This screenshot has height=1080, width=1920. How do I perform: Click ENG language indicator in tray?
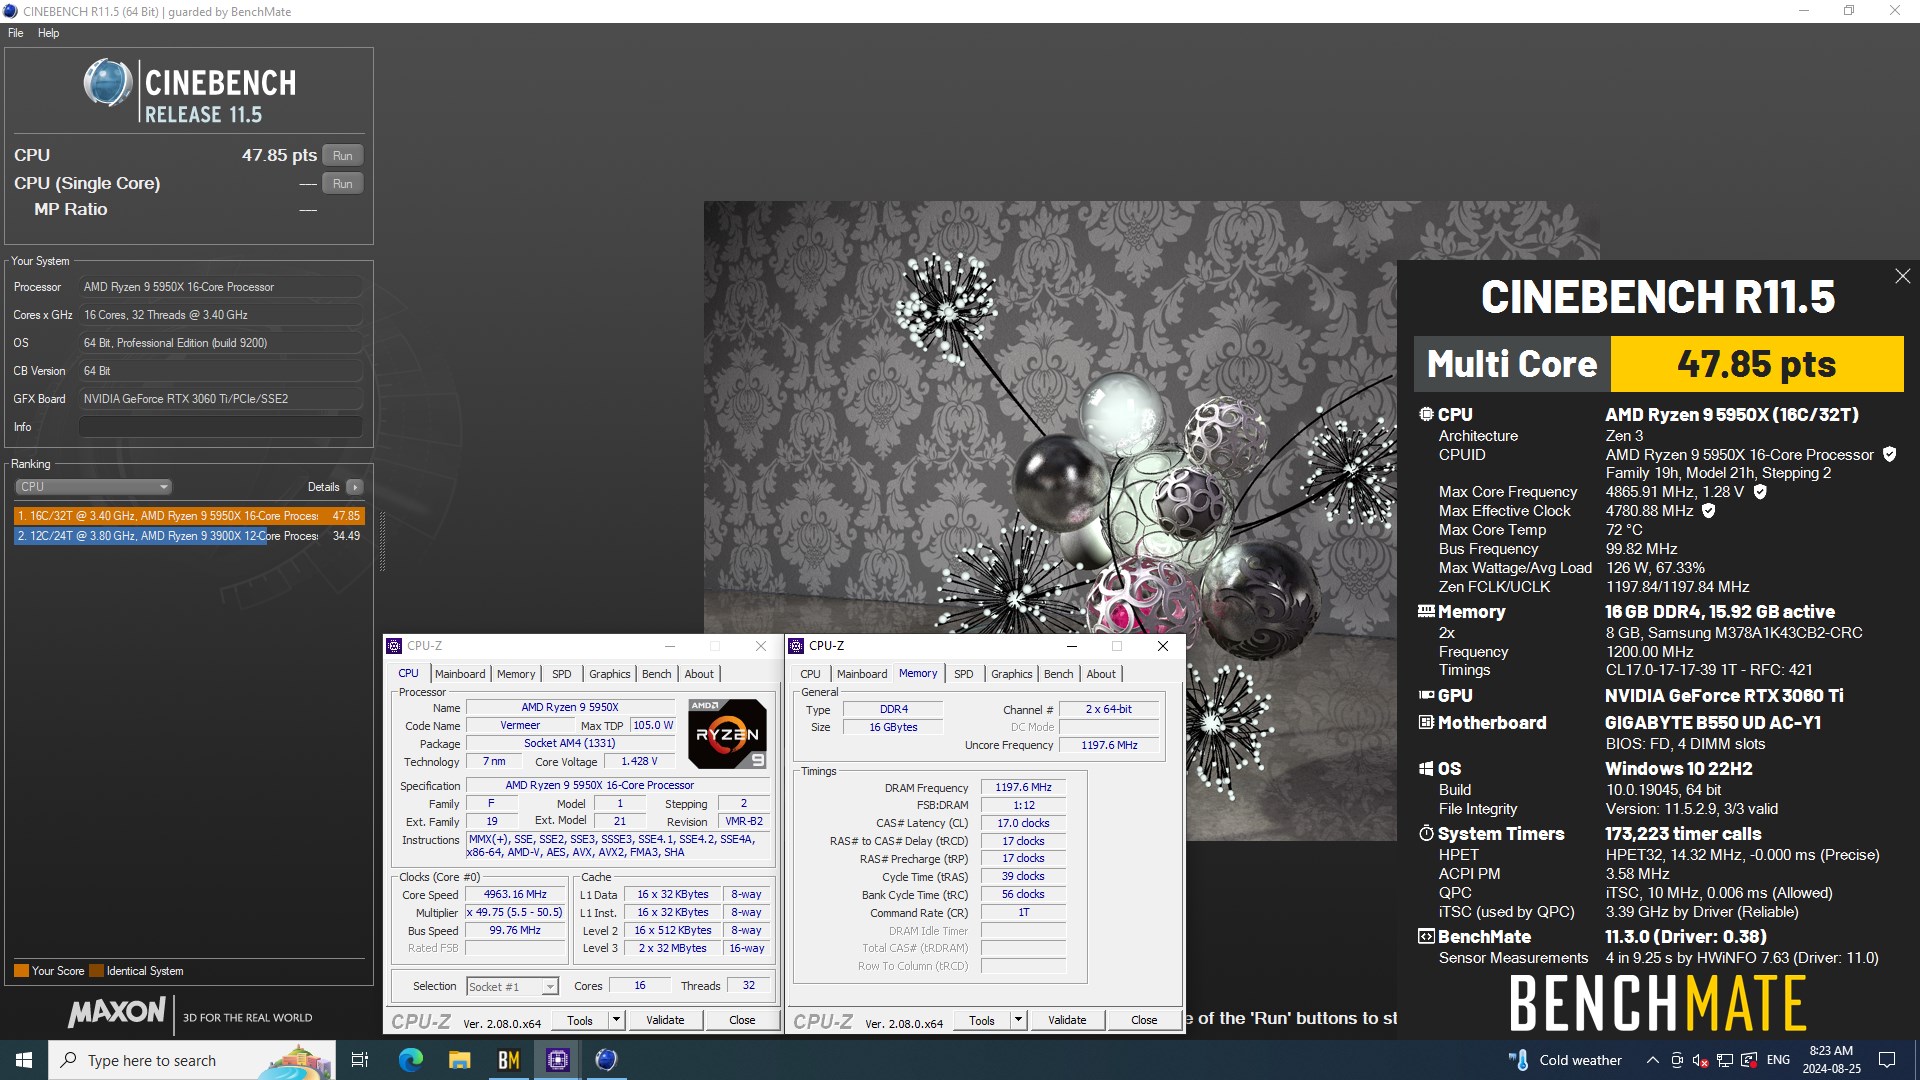click(1778, 1060)
